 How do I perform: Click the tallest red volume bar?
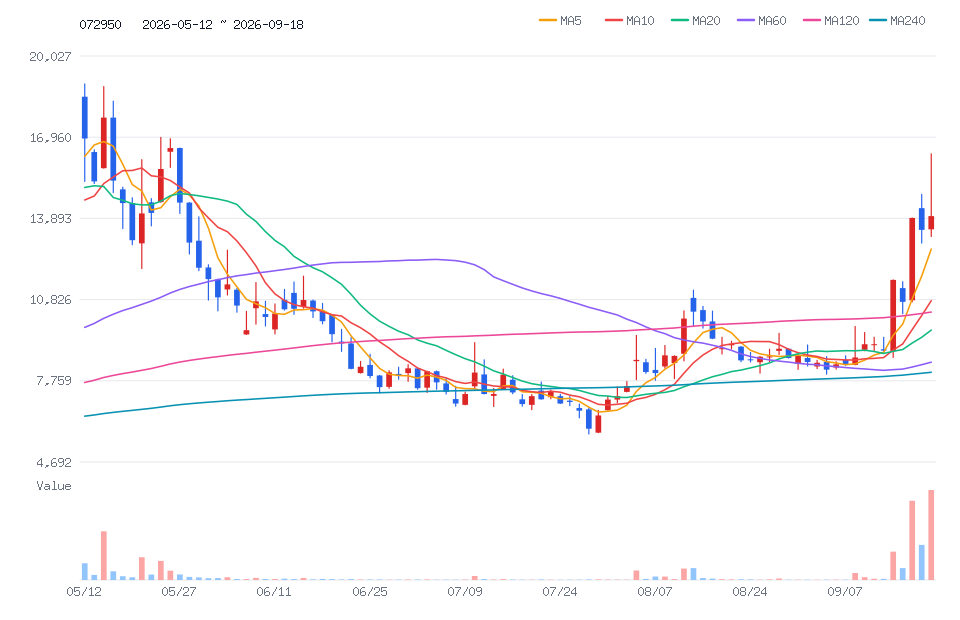[x=931, y=535]
